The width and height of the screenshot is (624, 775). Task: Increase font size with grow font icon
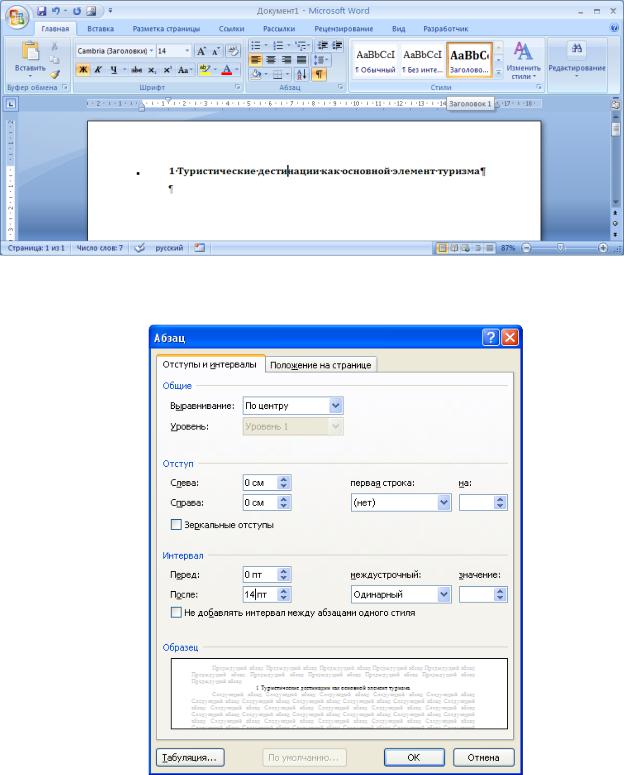[201, 51]
